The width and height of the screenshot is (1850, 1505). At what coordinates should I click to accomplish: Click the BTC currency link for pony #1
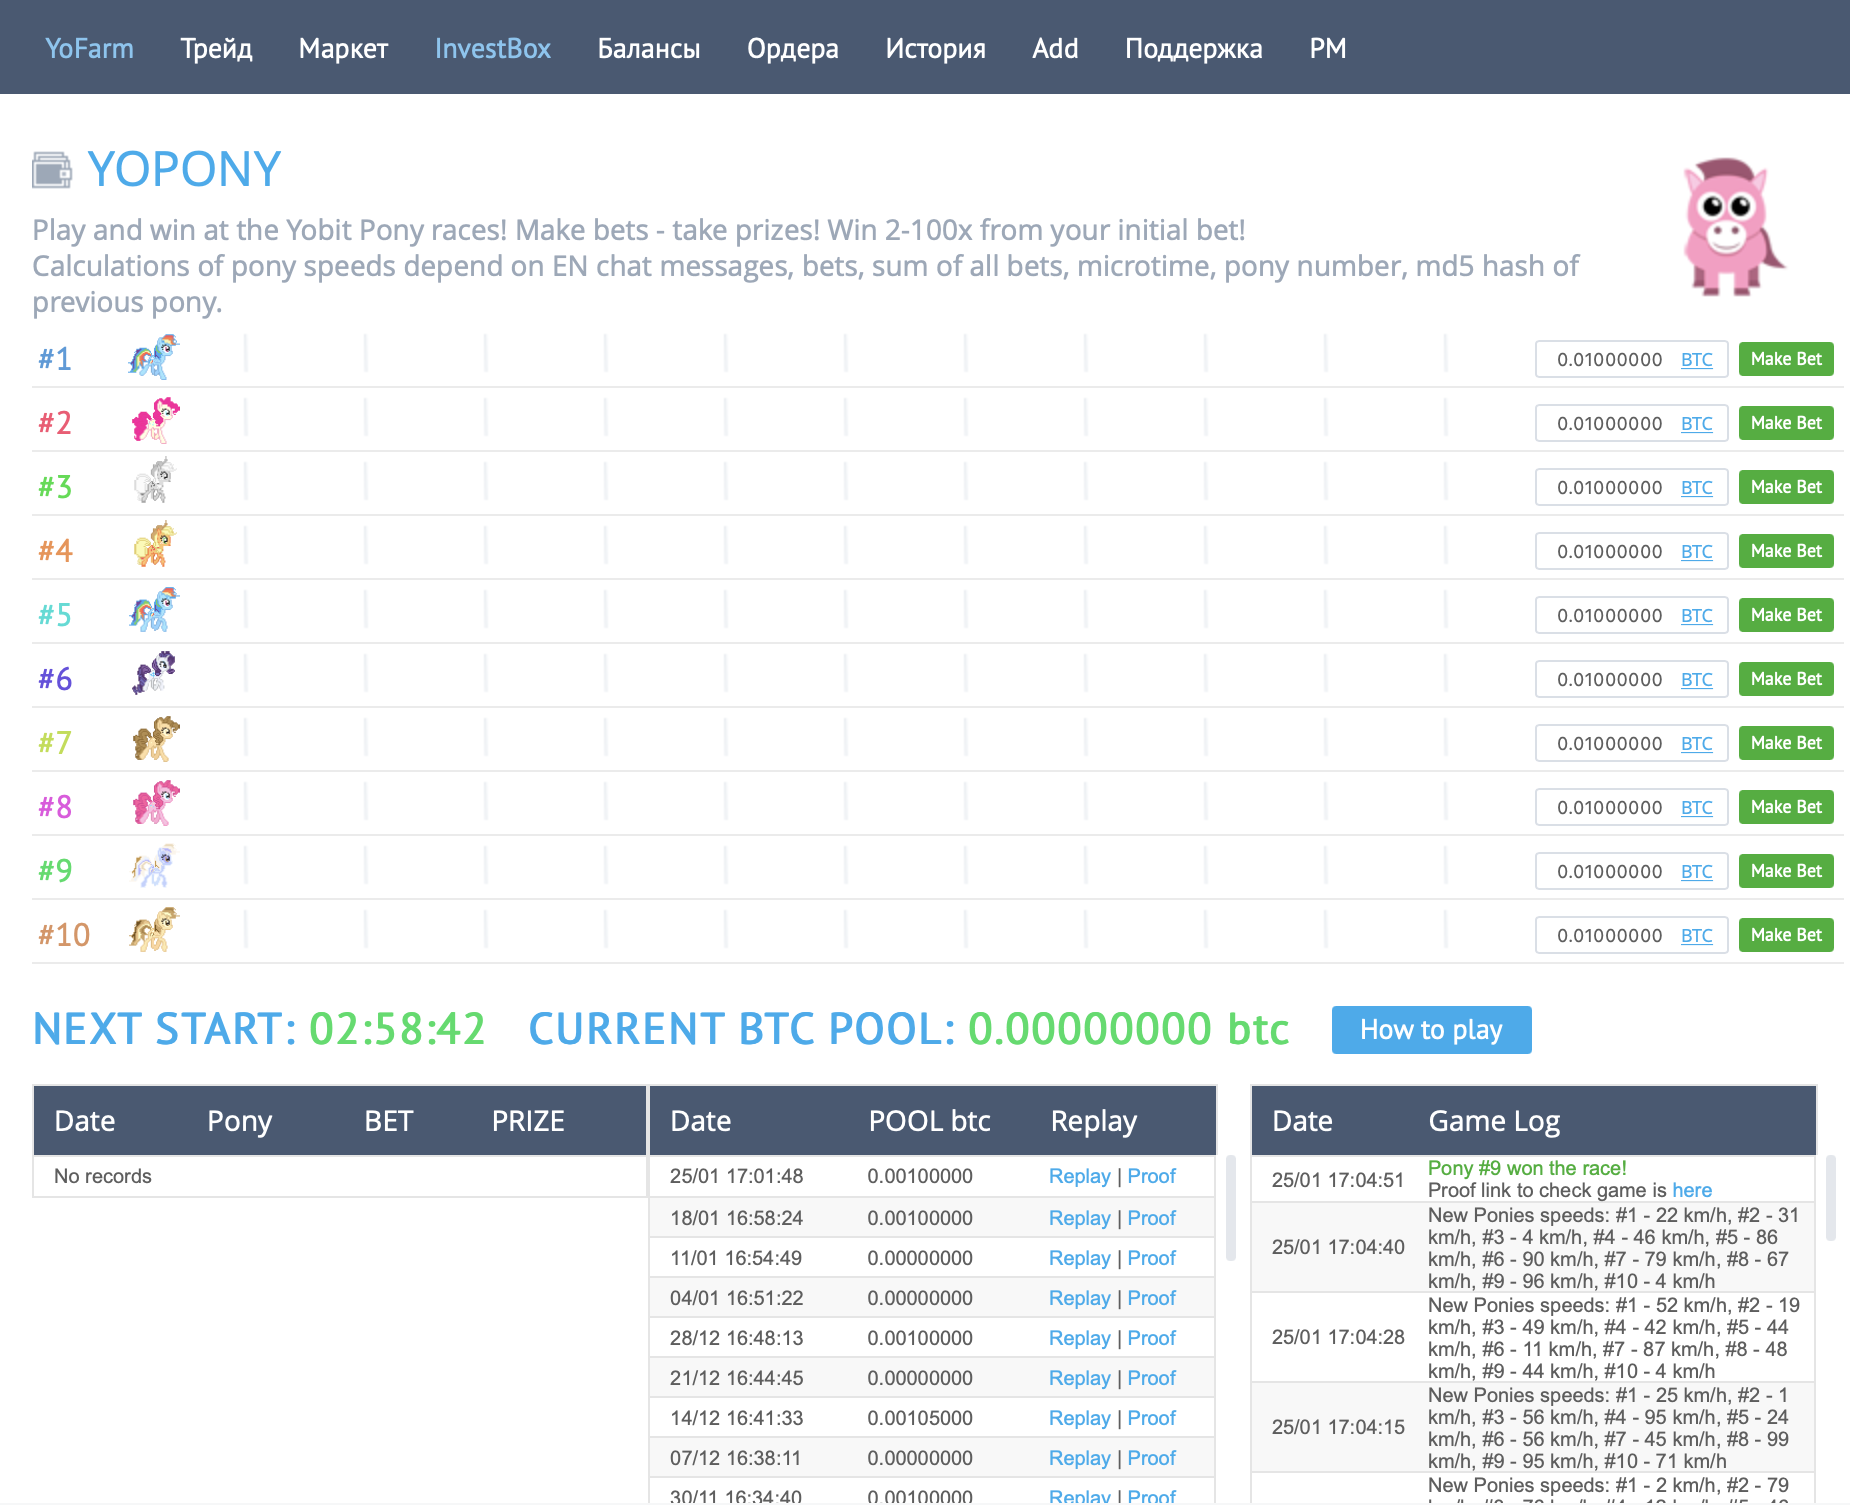pos(1696,360)
